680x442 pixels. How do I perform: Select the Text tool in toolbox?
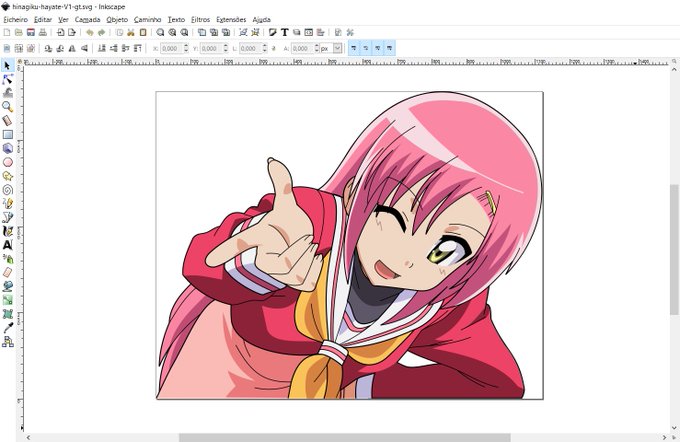(7, 245)
